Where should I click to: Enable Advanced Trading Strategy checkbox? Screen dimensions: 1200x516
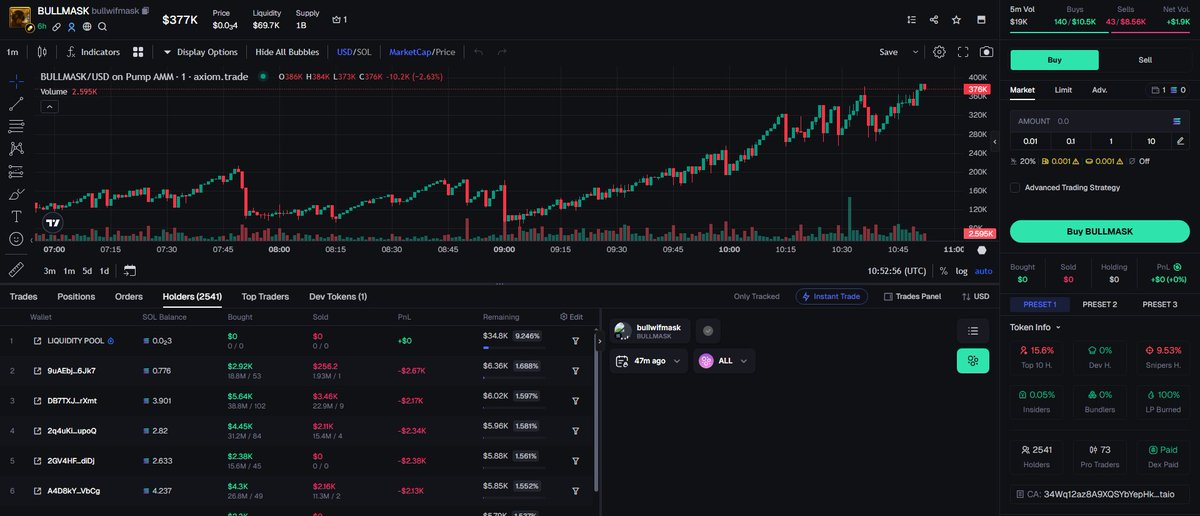click(x=1015, y=187)
